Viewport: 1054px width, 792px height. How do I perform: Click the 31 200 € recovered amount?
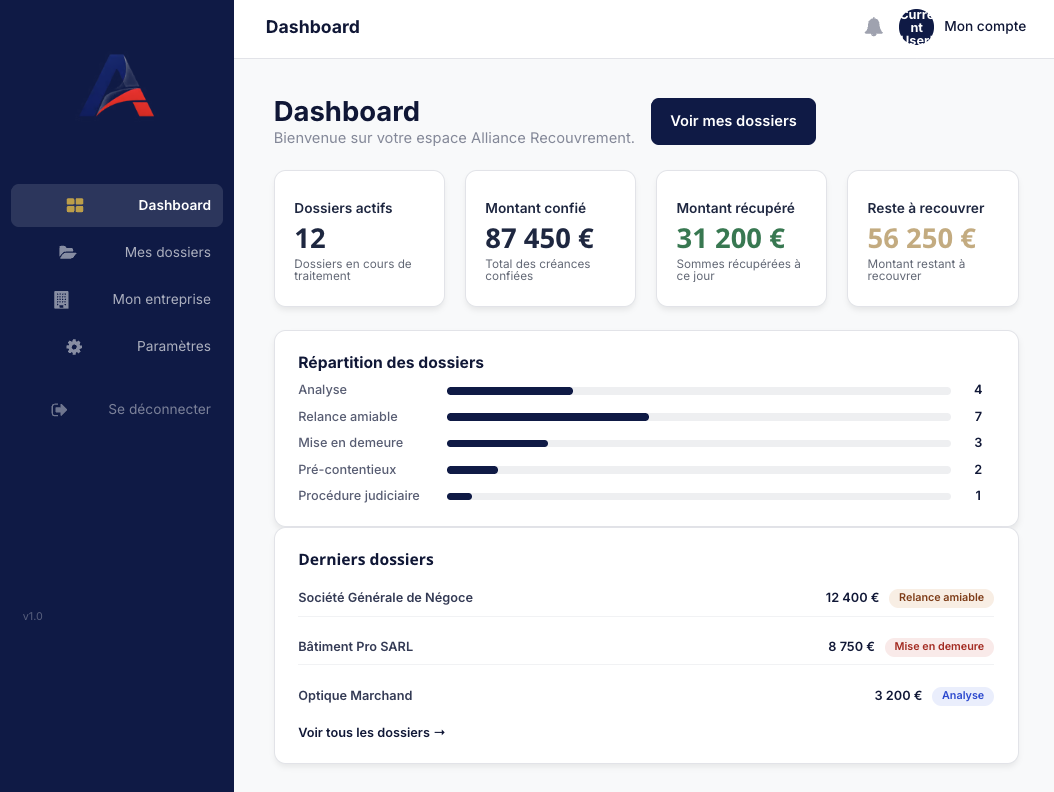coord(731,239)
